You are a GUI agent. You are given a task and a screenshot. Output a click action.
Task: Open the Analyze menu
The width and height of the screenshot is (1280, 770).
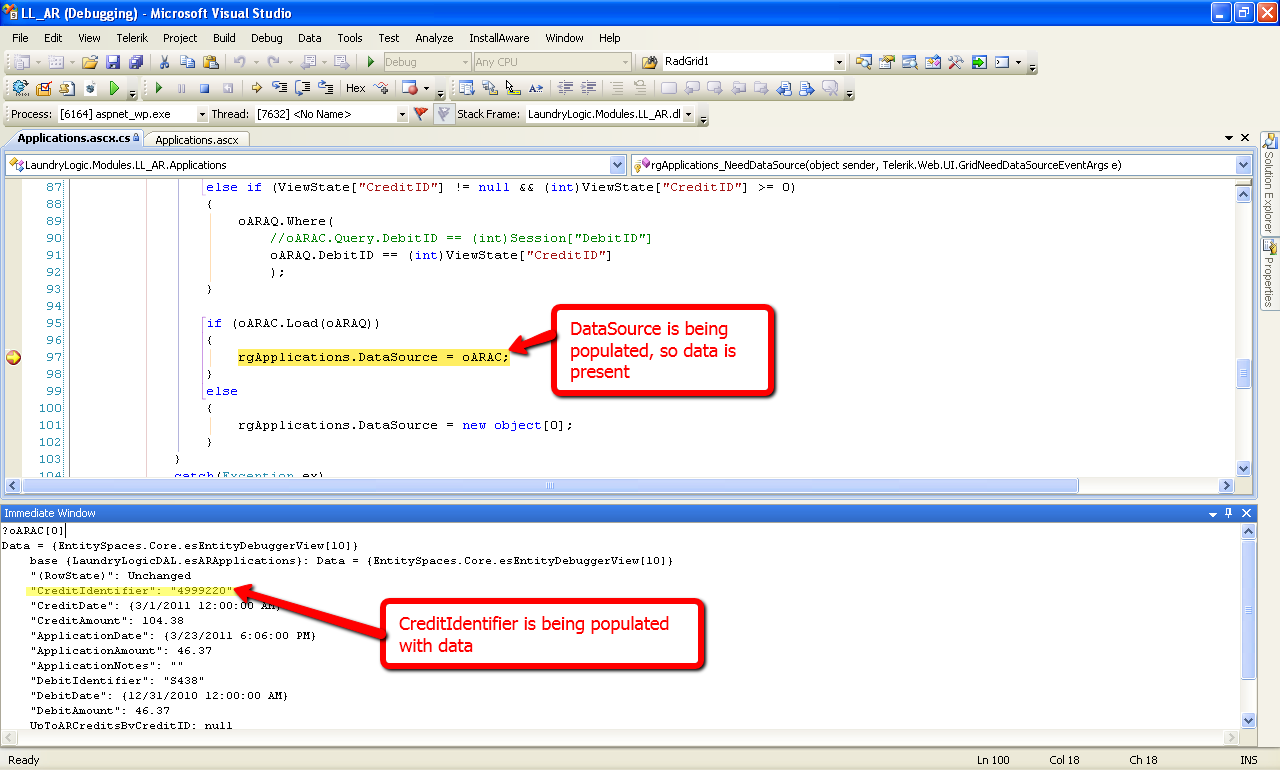coord(434,38)
